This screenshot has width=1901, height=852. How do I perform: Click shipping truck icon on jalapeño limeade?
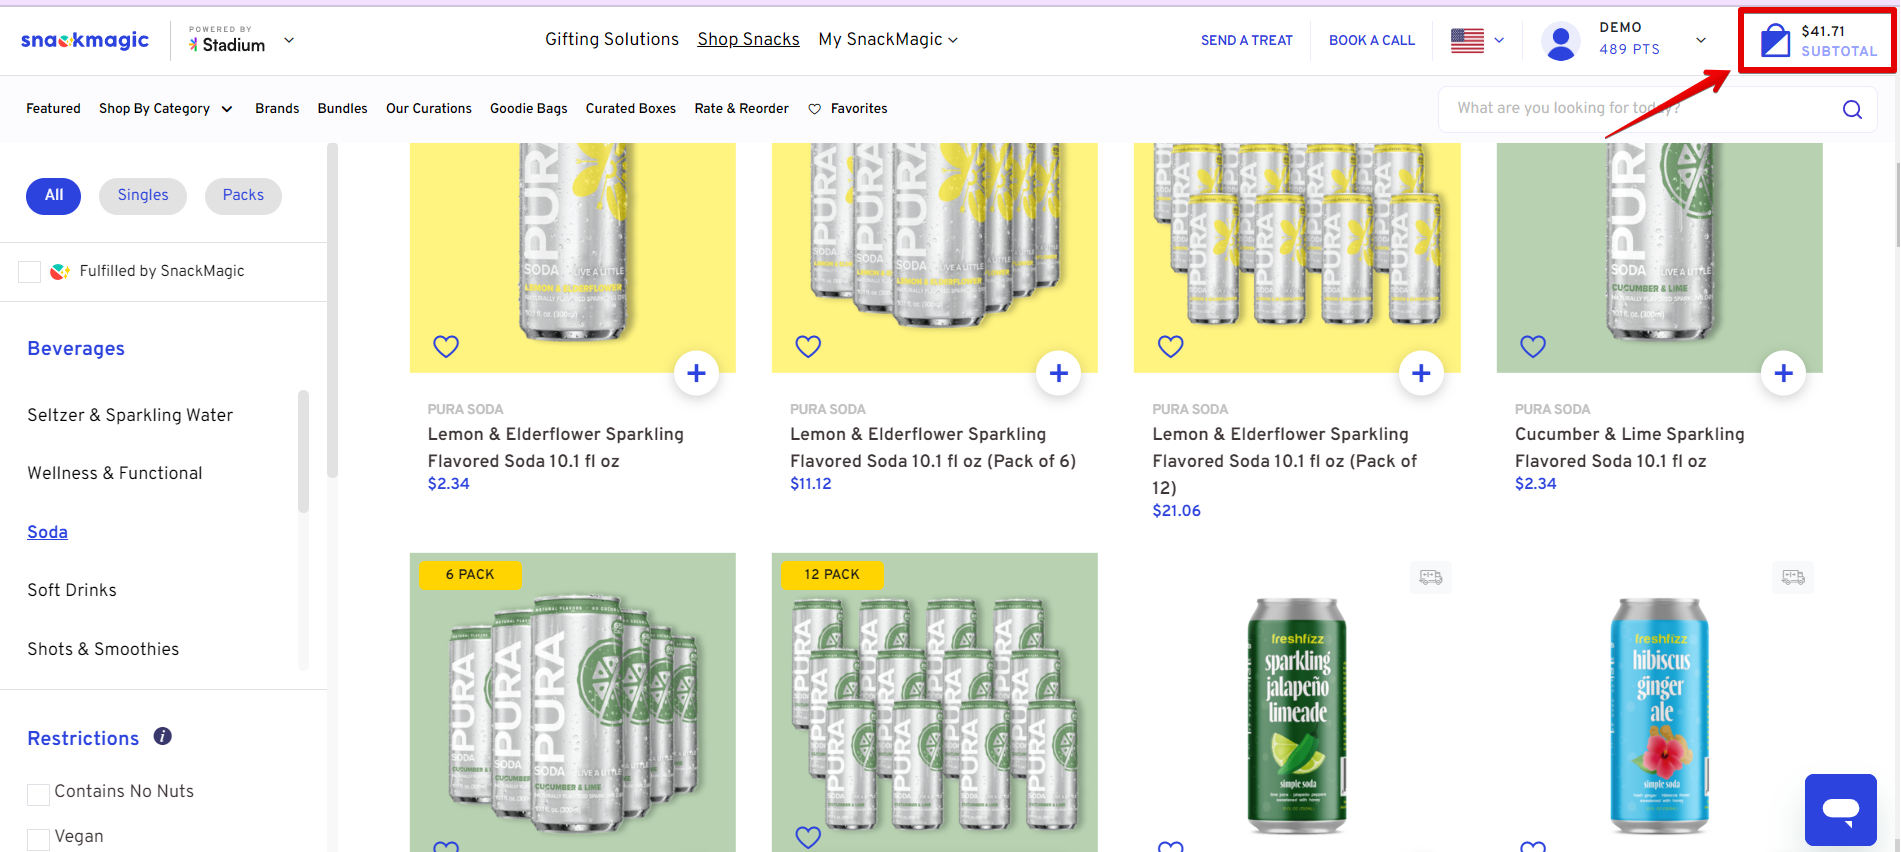[1431, 577]
